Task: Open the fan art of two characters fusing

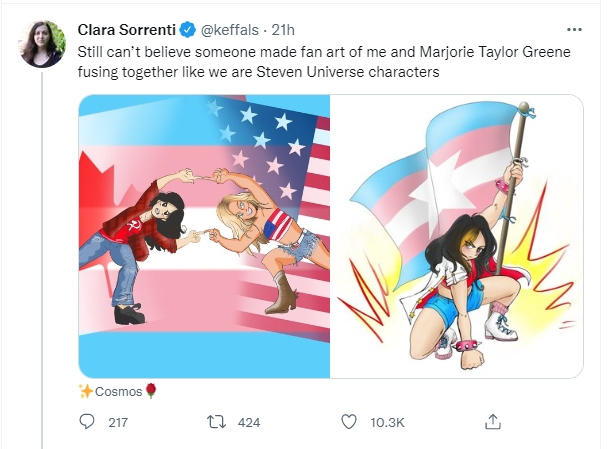Action: pos(205,236)
